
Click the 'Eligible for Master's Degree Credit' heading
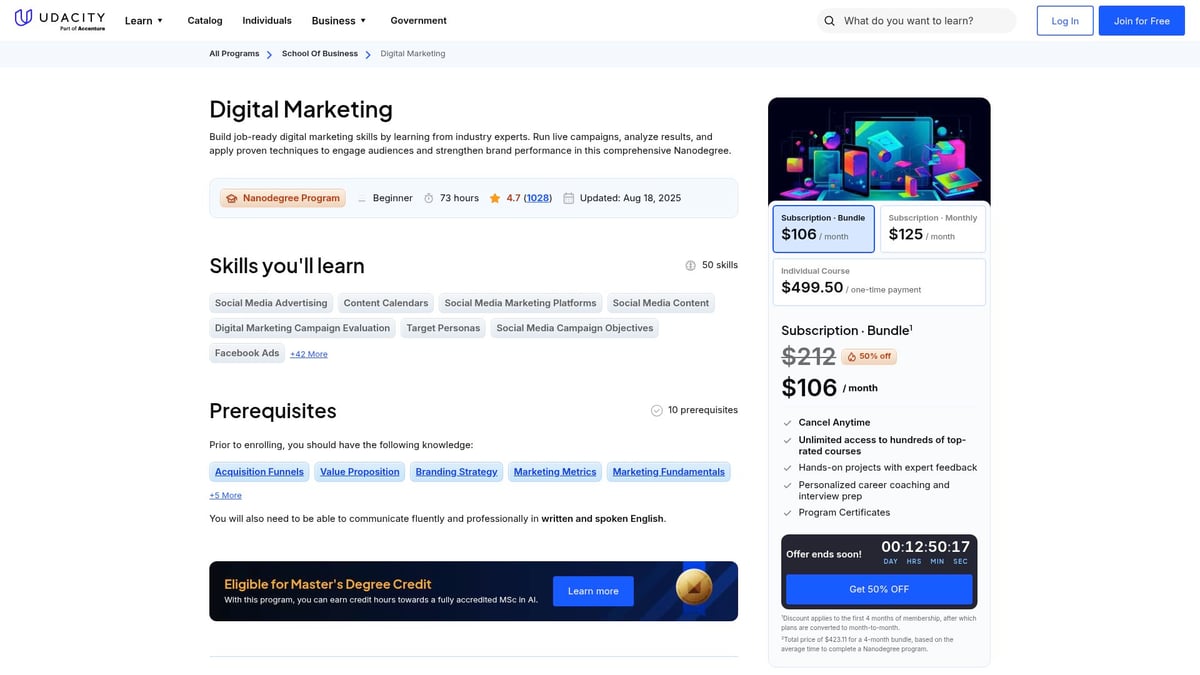tap(328, 584)
